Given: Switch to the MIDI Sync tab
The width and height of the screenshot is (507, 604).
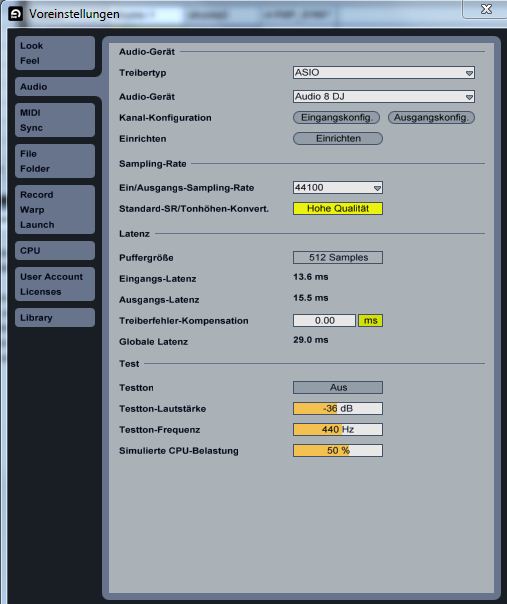Looking at the screenshot, I should point(55,120).
